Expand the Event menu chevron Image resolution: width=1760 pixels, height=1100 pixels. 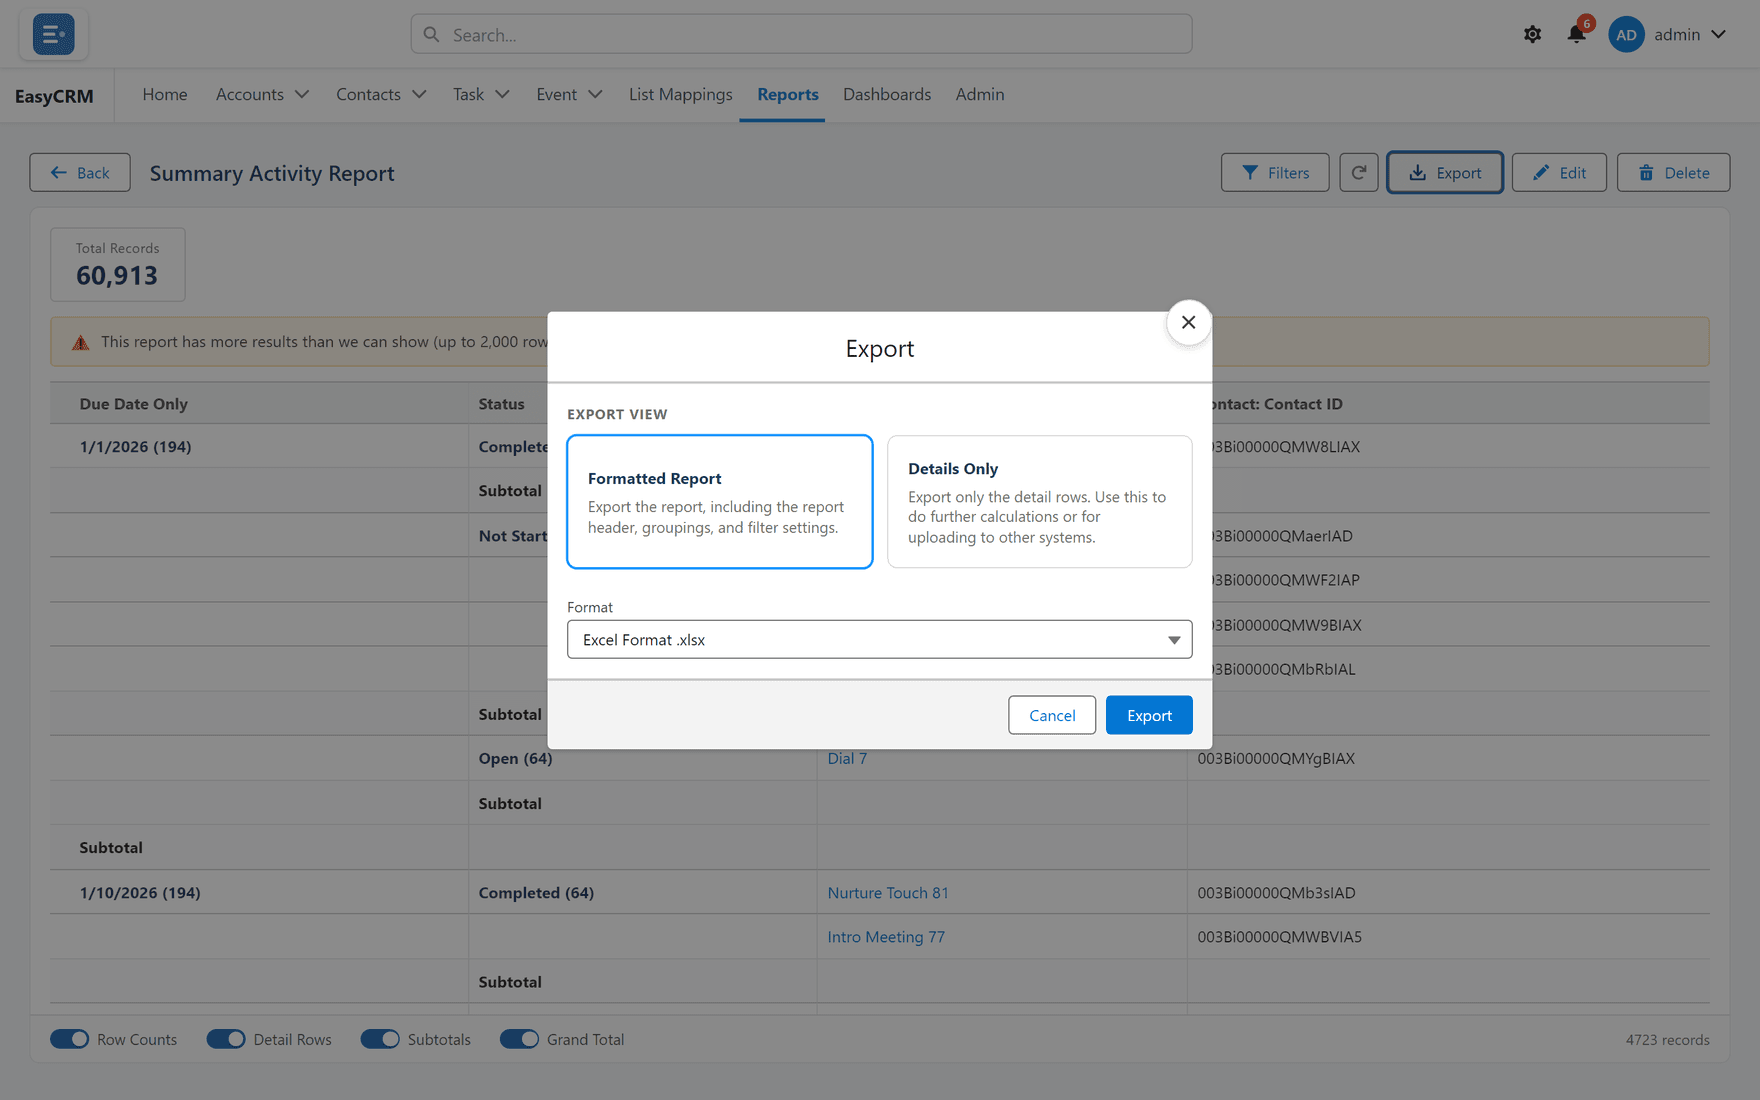[x=595, y=94]
